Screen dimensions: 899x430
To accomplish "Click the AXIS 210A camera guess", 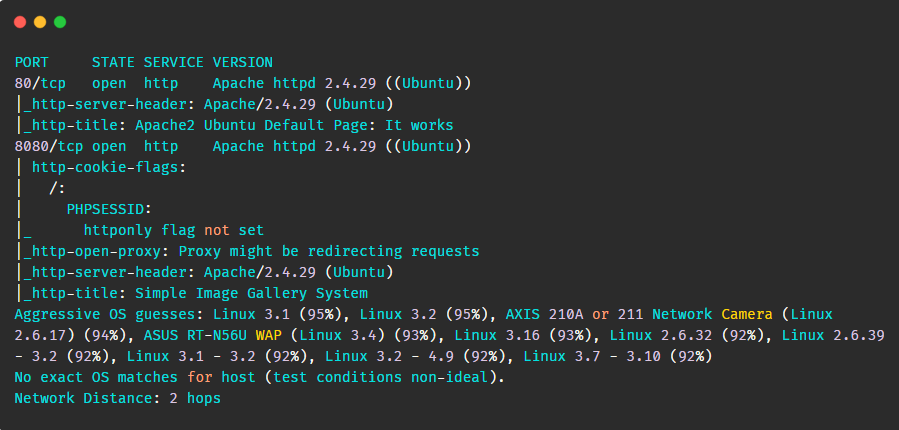I will [x=639, y=314].
